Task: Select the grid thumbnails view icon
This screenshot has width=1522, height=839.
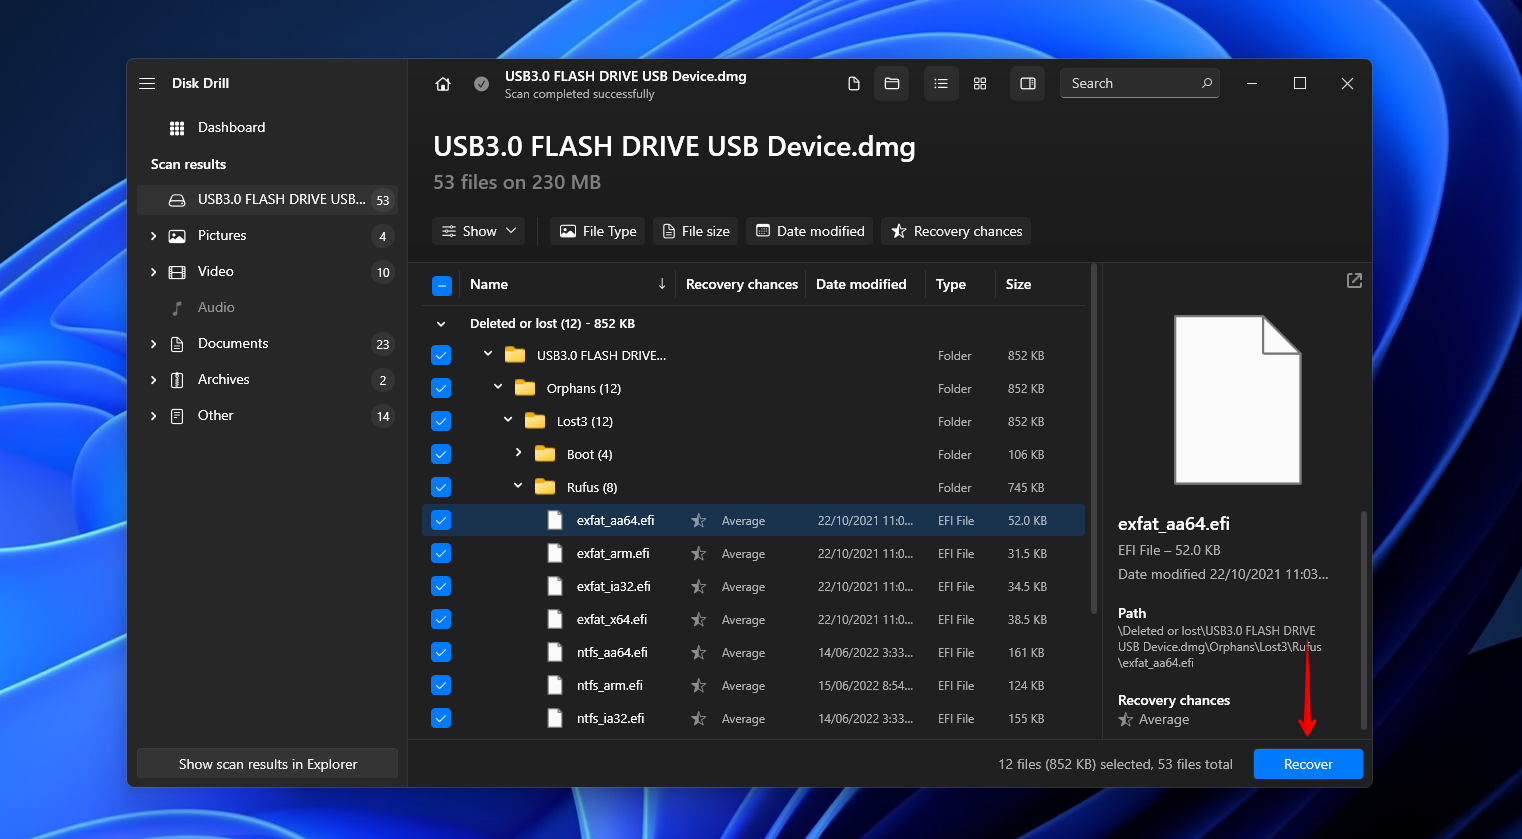Action: 980,84
